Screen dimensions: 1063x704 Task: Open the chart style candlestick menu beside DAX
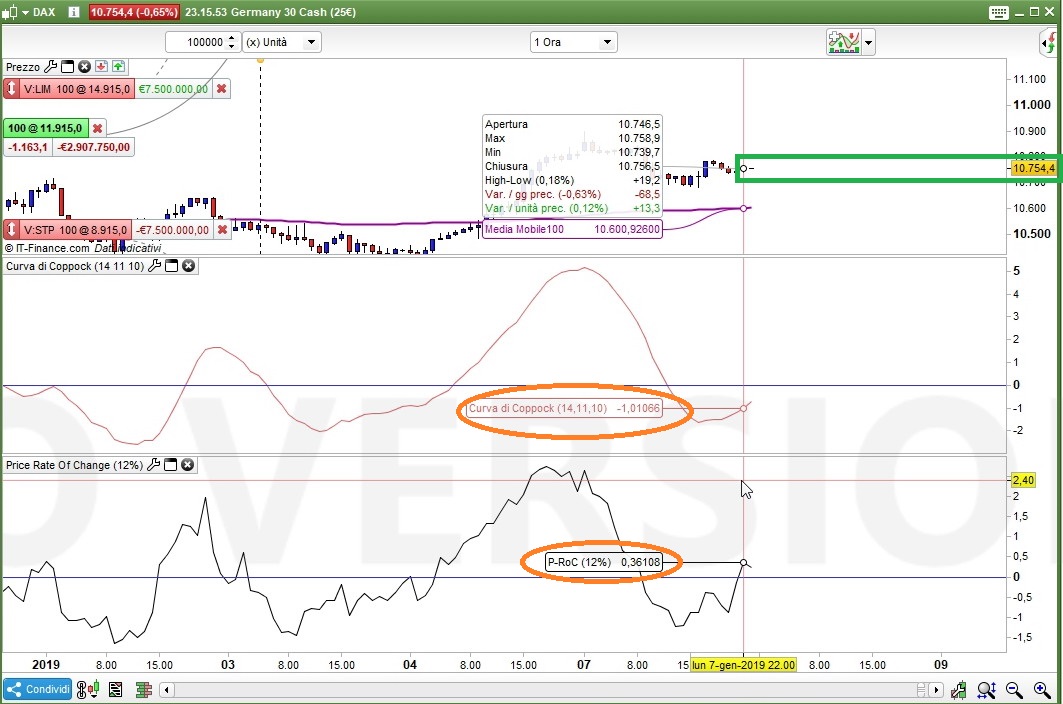click(14, 12)
